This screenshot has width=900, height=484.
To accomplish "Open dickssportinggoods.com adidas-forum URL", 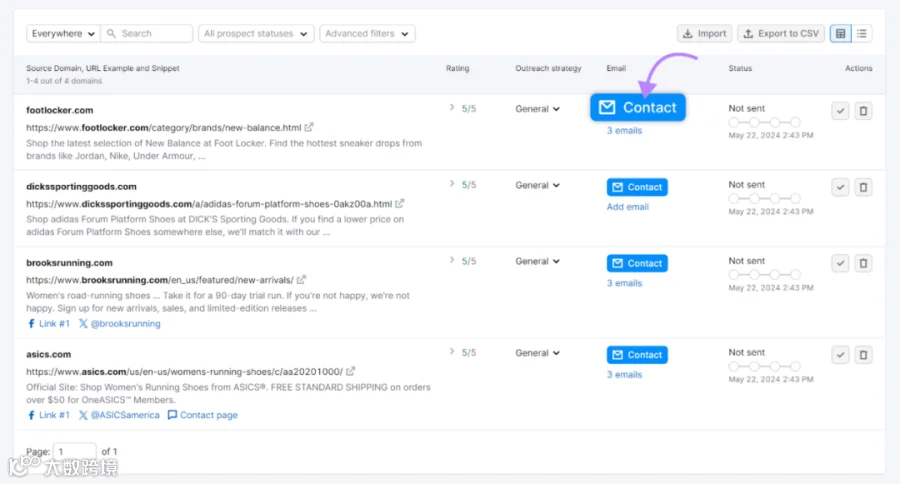I will coord(209,204).
